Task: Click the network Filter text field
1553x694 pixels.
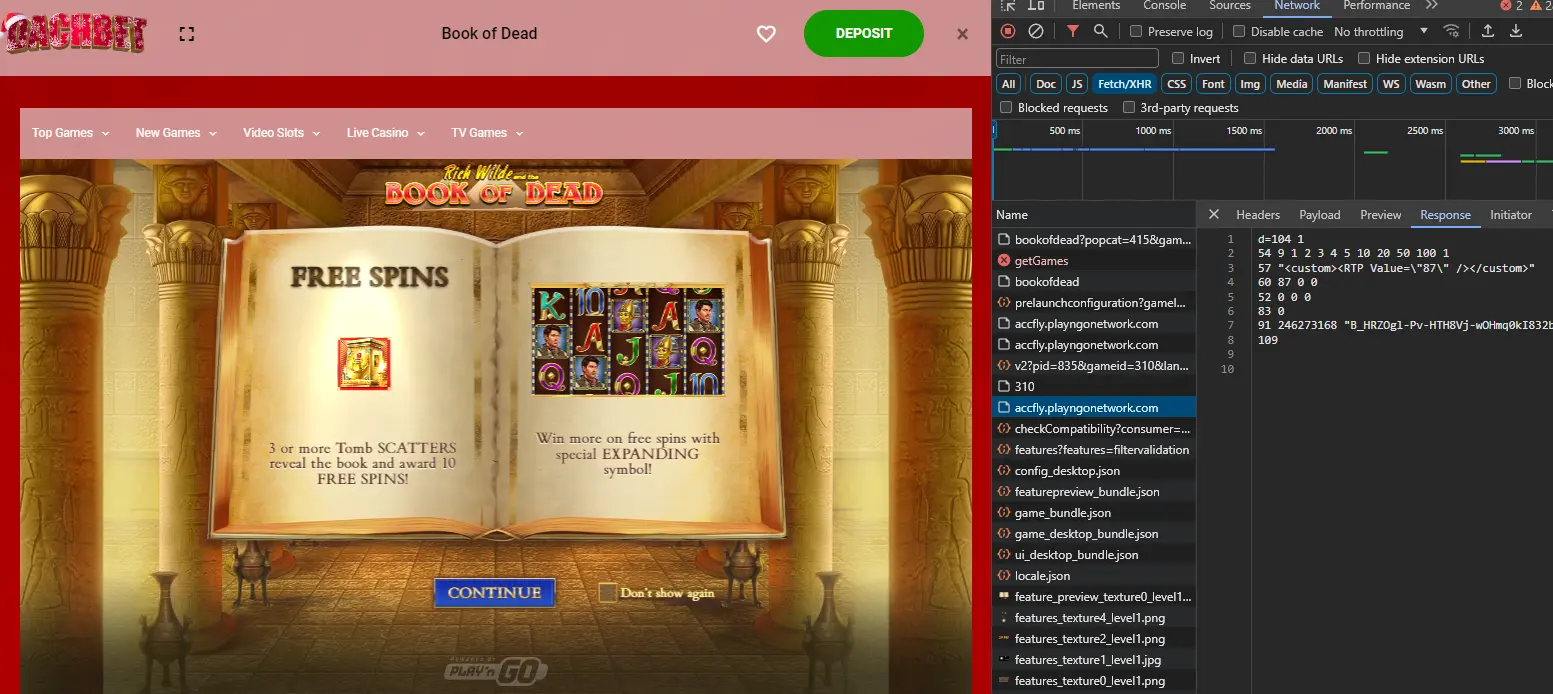Action: coord(1077,59)
